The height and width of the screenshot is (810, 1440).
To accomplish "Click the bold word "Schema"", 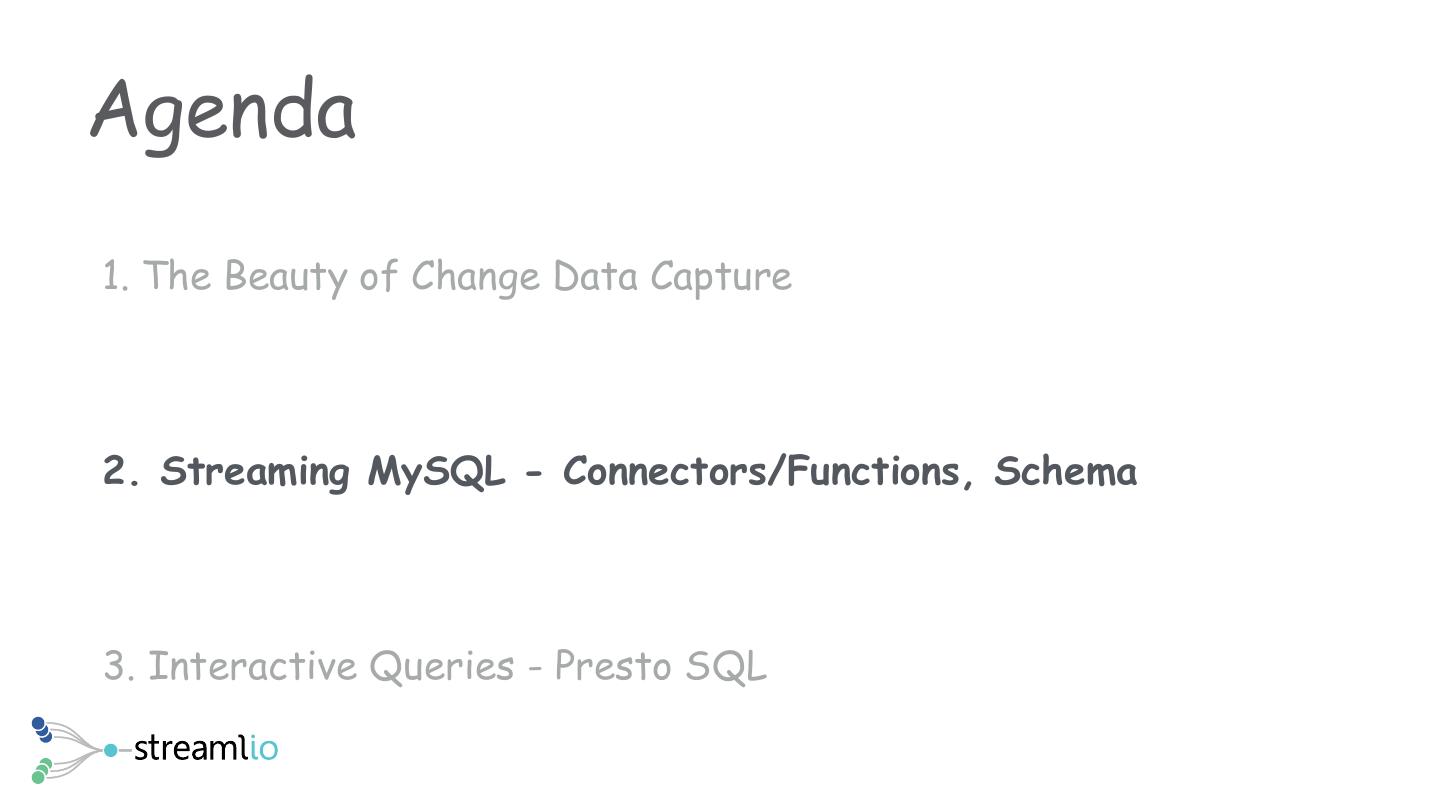I will (1065, 471).
